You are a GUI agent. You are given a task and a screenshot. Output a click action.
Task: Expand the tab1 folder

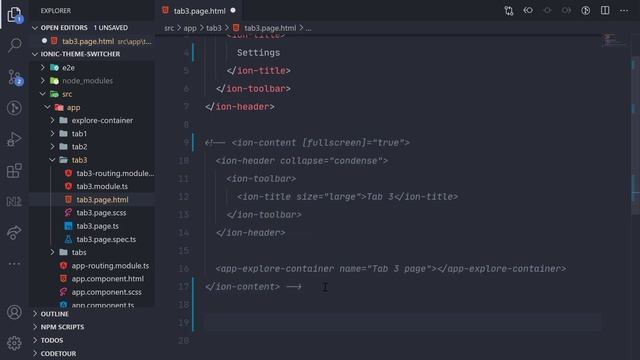[x=53, y=133]
